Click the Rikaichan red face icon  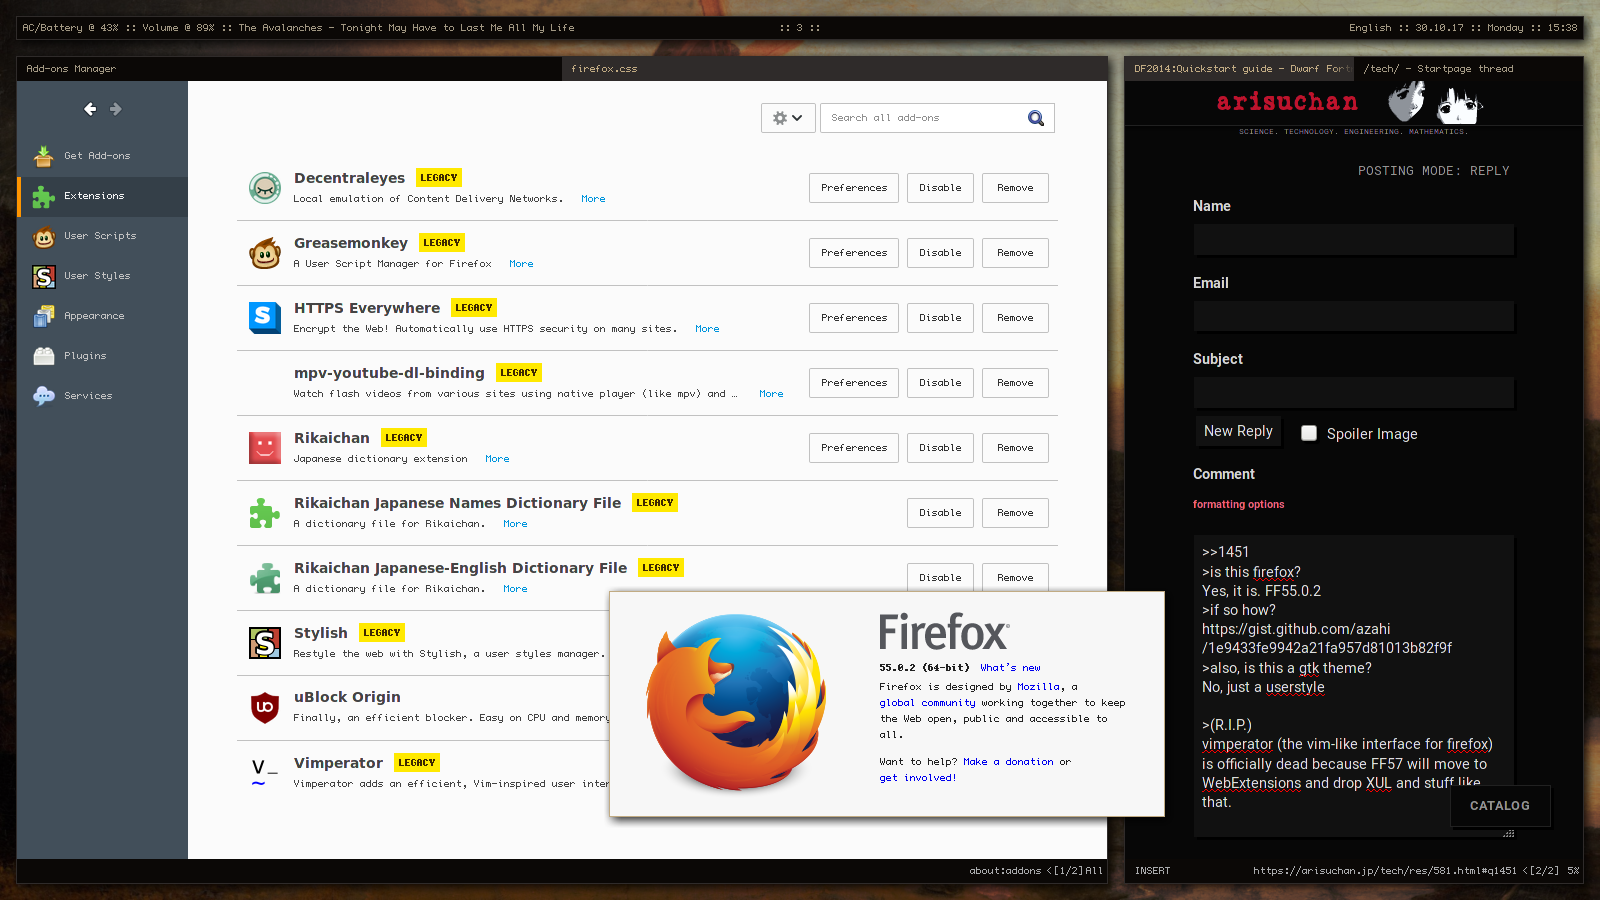pos(265,448)
